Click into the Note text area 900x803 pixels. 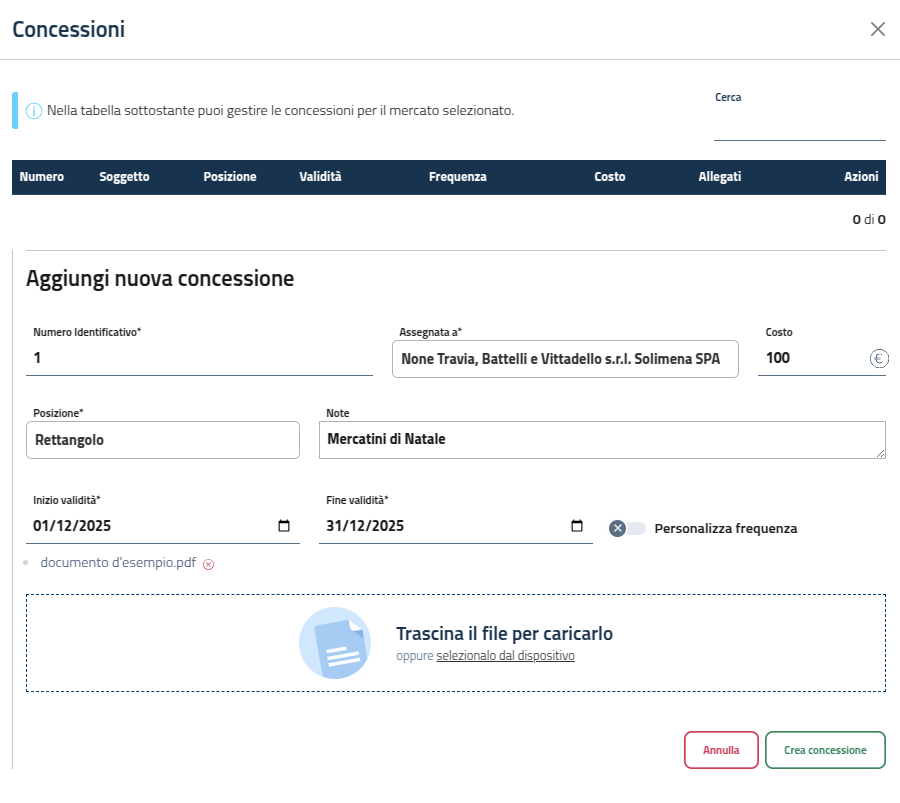pyautogui.click(x=601, y=440)
